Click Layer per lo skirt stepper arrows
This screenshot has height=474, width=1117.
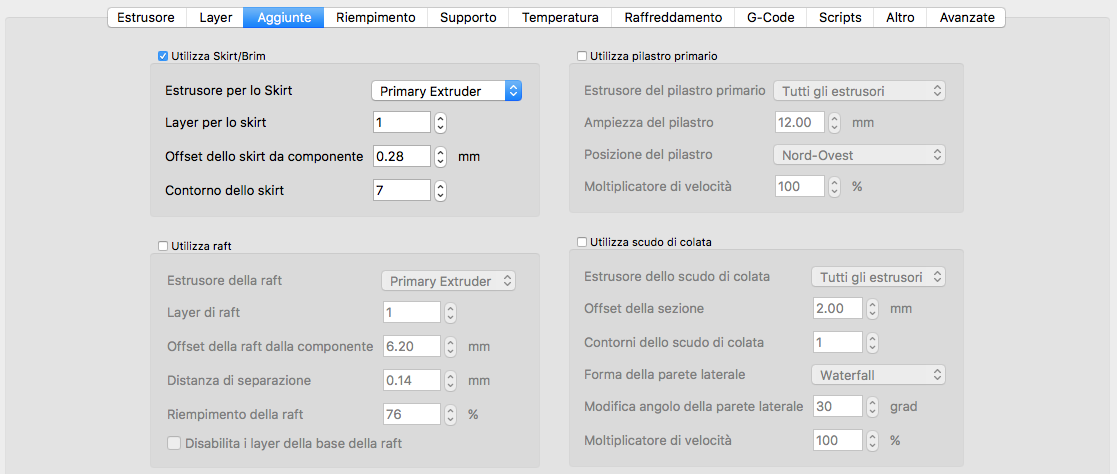tap(441, 123)
